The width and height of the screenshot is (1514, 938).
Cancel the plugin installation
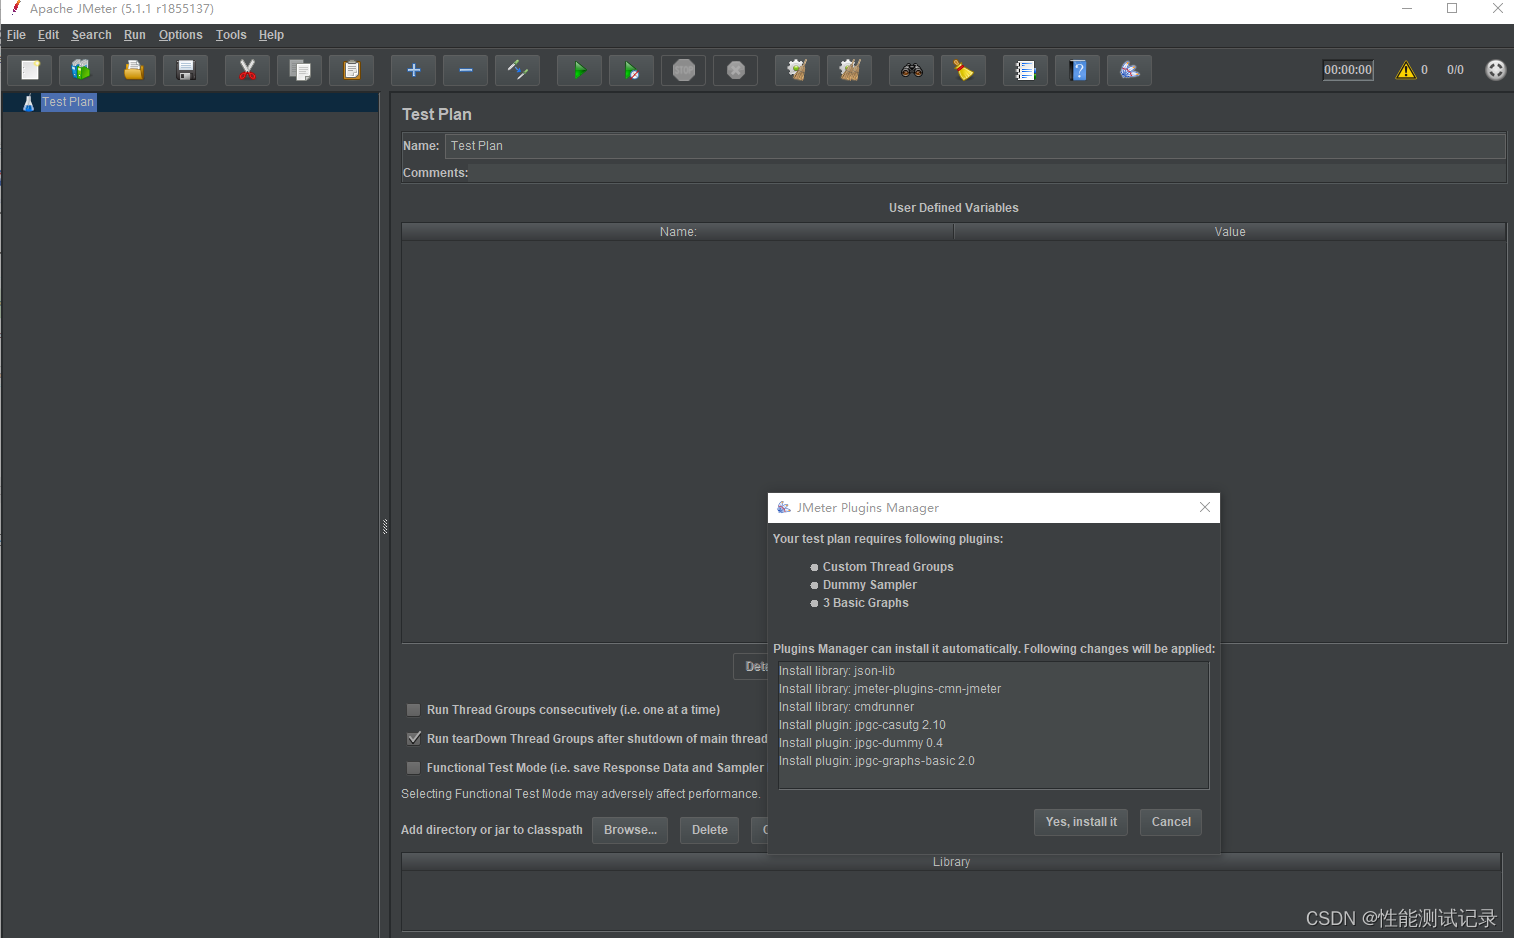point(1170,821)
